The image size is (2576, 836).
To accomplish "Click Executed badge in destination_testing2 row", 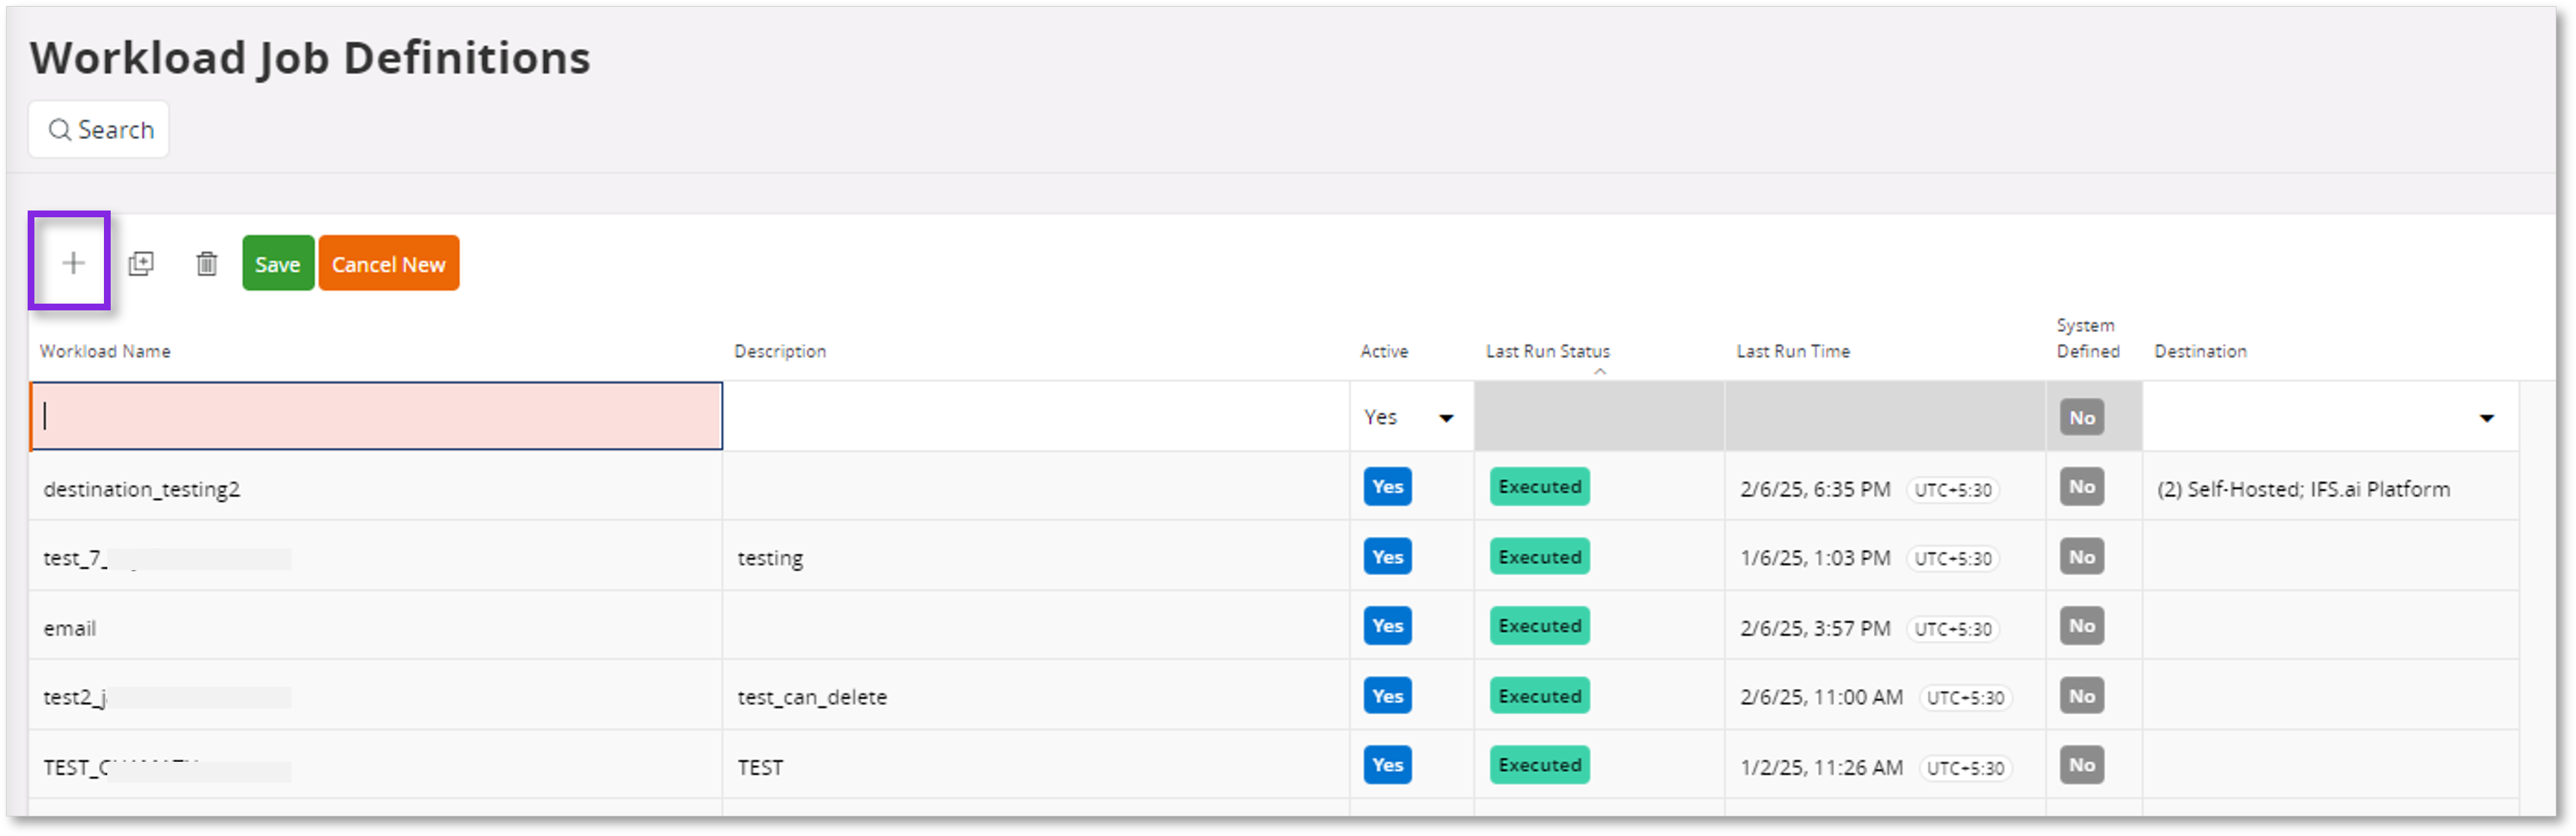I will [1539, 487].
